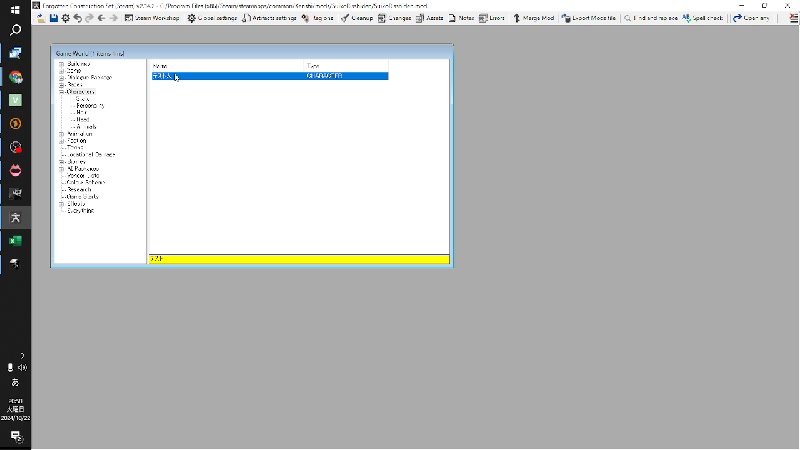Click the Undo arrow icon
The height and width of the screenshot is (450, 800).
78,18
